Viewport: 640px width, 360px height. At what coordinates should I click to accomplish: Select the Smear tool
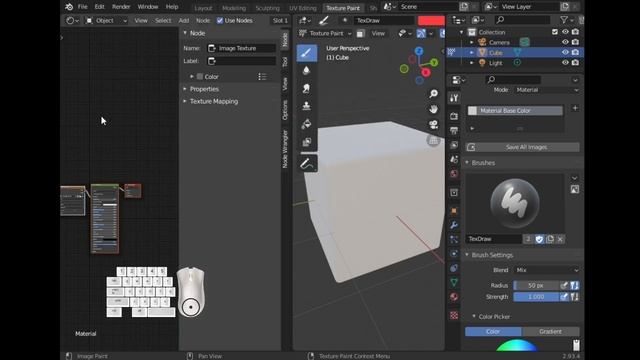click(x=307, y=89)
